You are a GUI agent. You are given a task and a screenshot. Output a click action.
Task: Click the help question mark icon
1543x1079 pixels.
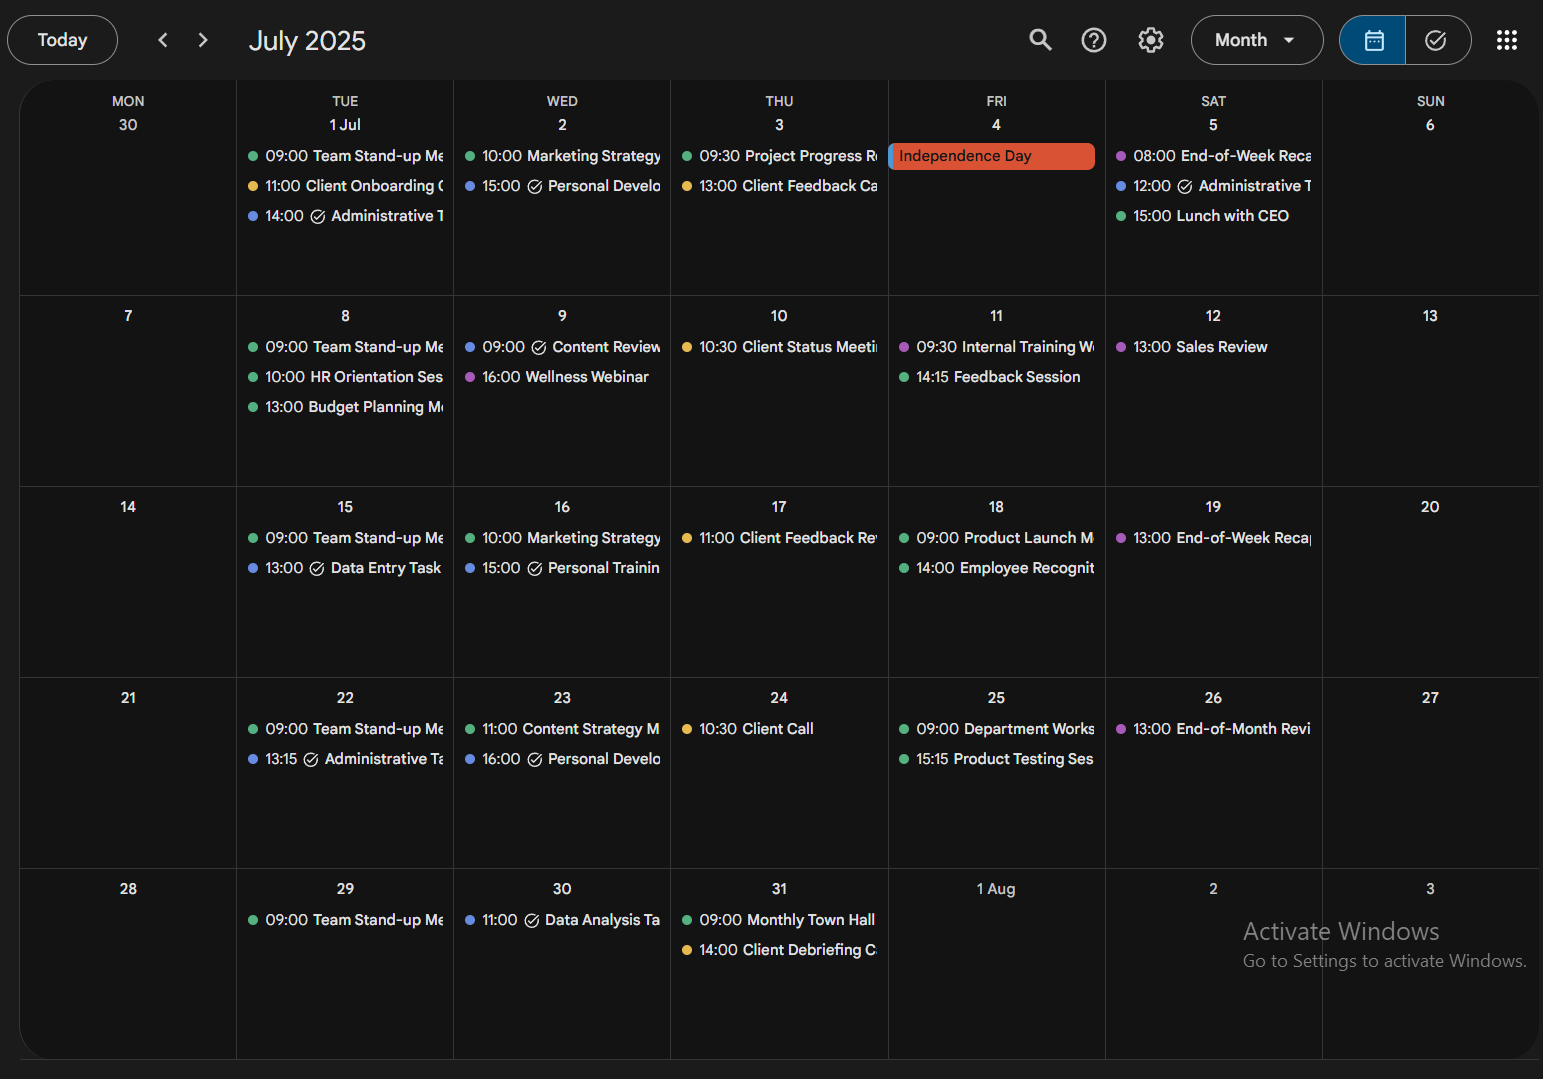(x=1094, y=40)
